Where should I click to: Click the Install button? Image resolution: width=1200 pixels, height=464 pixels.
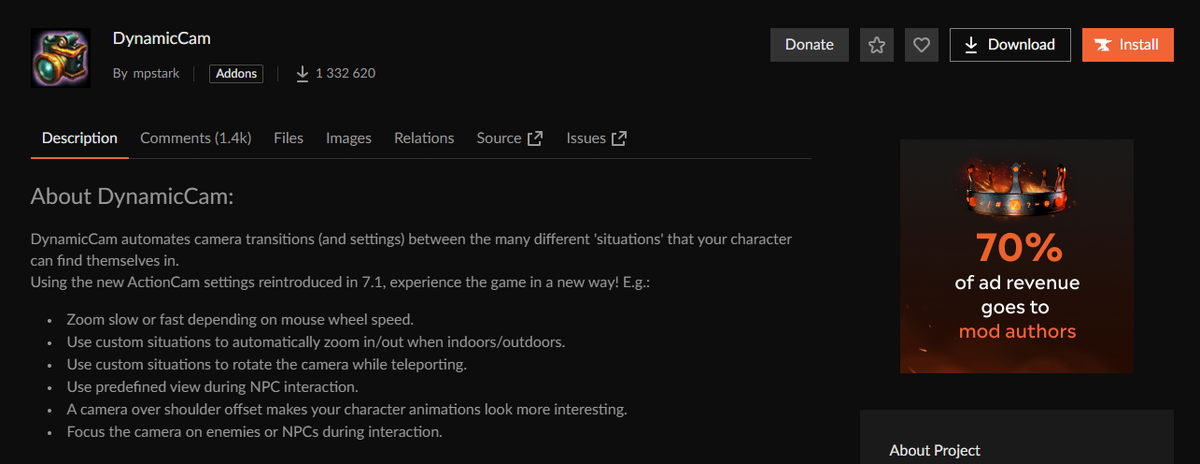click(x=1128, y=45)
